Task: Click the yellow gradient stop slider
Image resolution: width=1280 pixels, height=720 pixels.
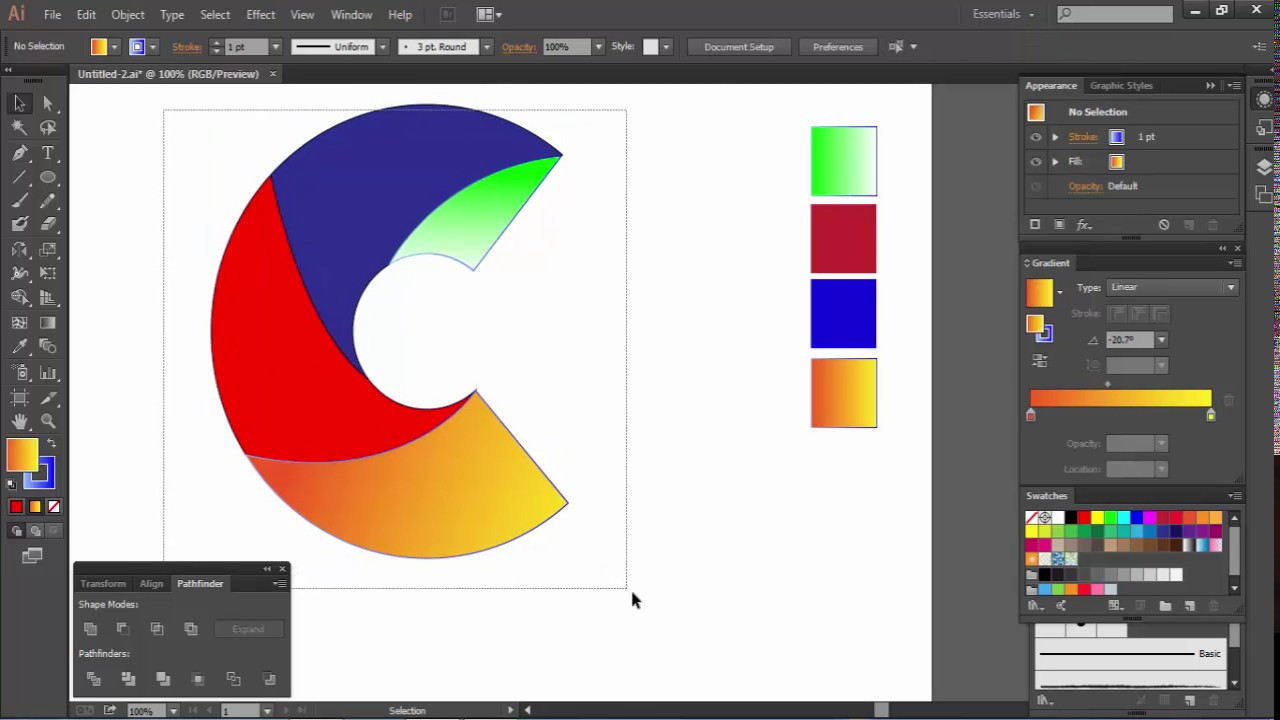Action: [1211, 414]
